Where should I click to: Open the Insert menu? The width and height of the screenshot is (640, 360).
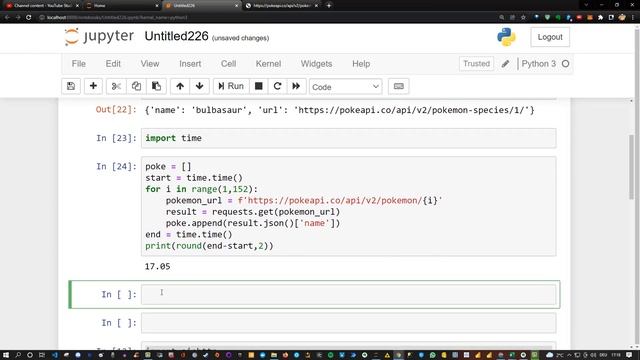pyautogui.click(x=190, y=64)
